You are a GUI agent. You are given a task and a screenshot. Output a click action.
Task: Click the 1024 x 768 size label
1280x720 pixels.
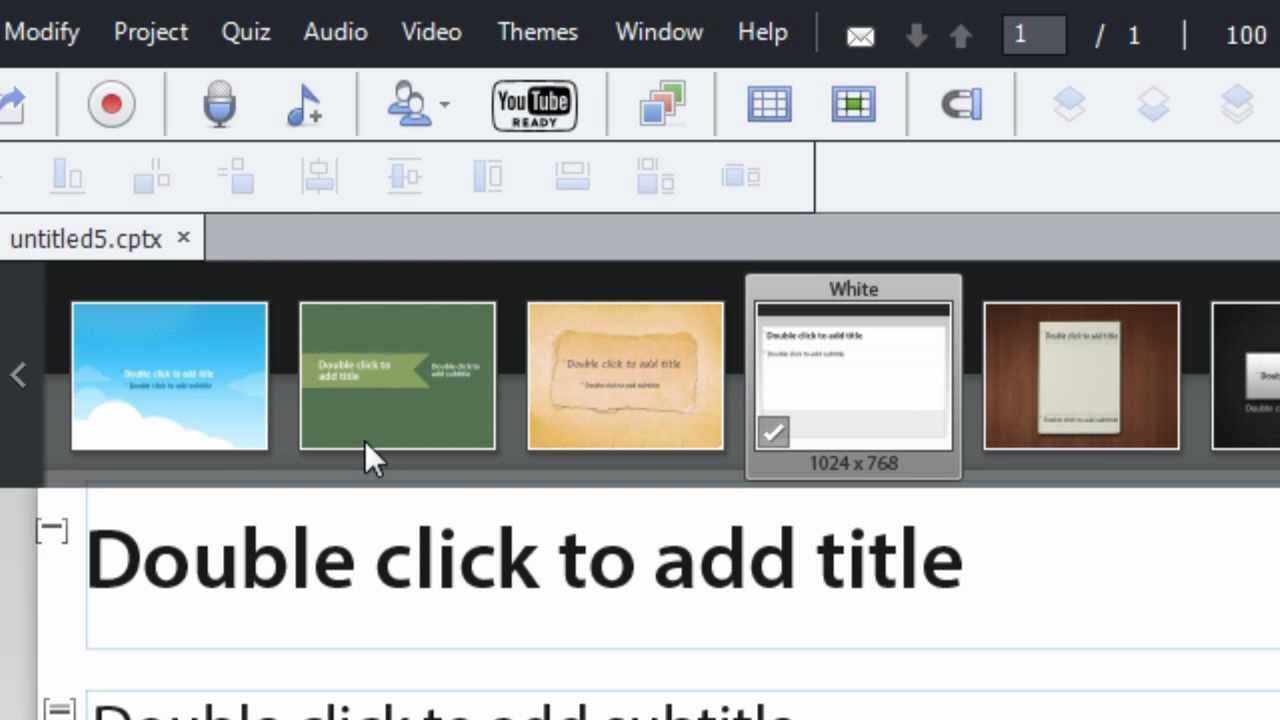pyautogui.click(x=854, y=463)
